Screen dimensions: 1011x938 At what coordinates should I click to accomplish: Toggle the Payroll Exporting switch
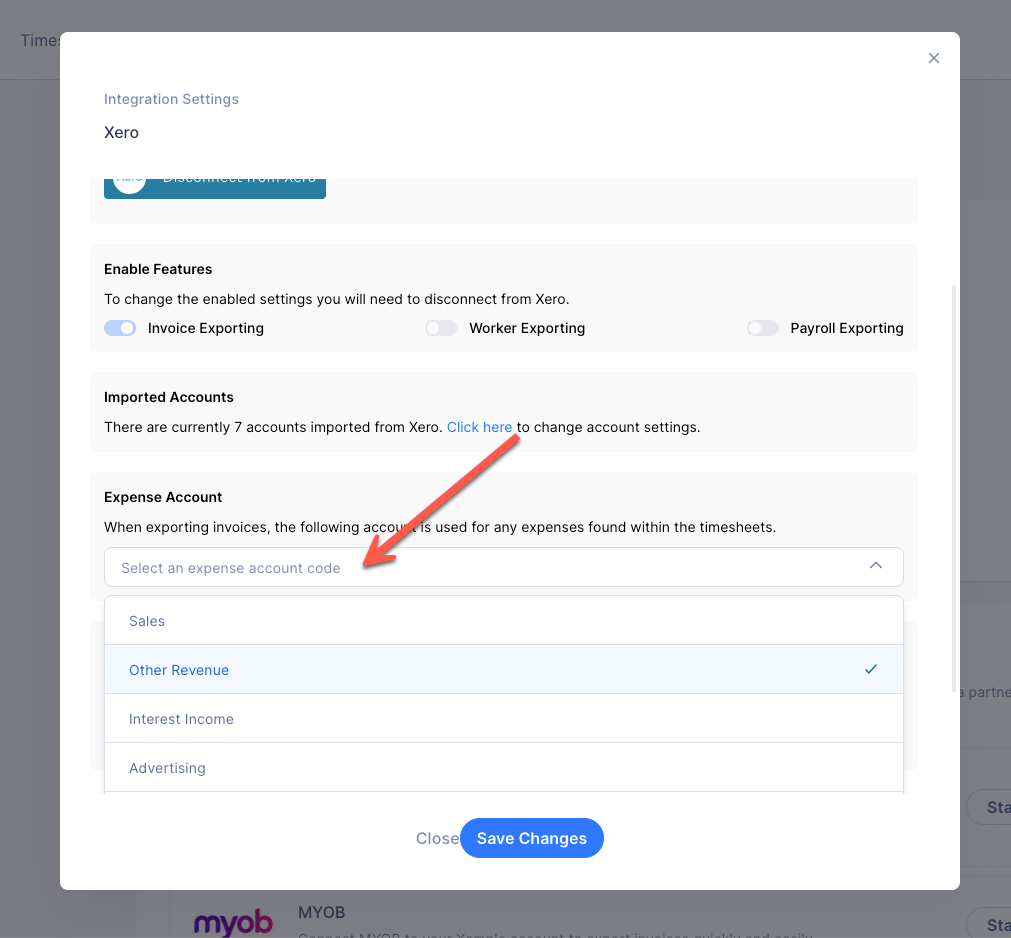click(x=763, y=328)
